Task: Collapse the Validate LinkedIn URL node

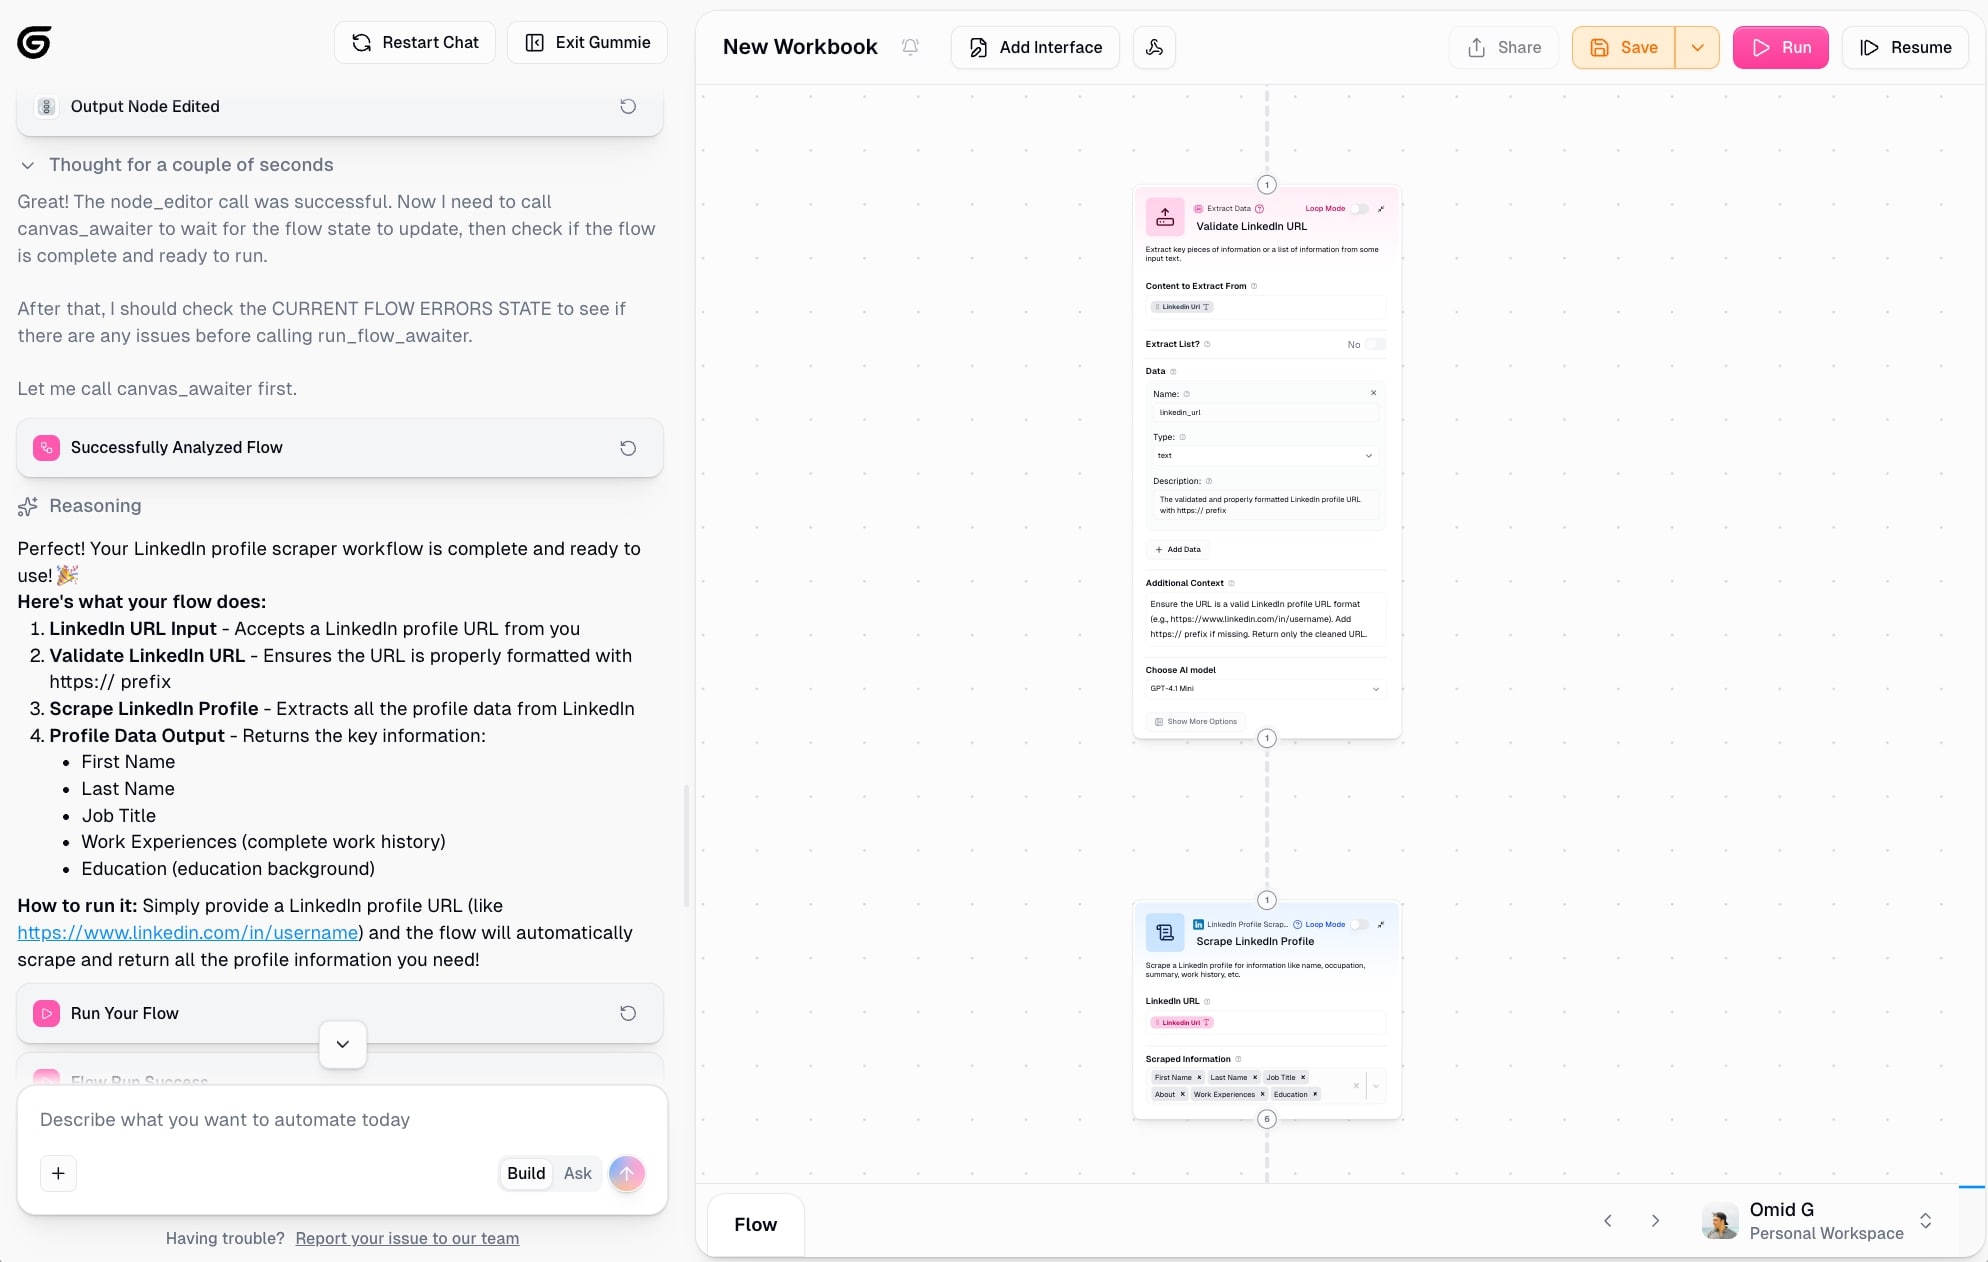Action: [x=1381, y=209]
